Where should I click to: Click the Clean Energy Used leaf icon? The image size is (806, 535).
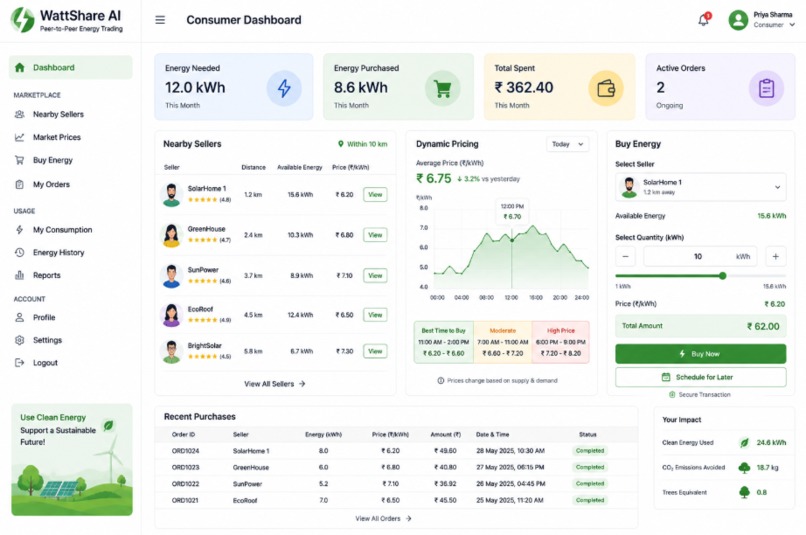744,442
